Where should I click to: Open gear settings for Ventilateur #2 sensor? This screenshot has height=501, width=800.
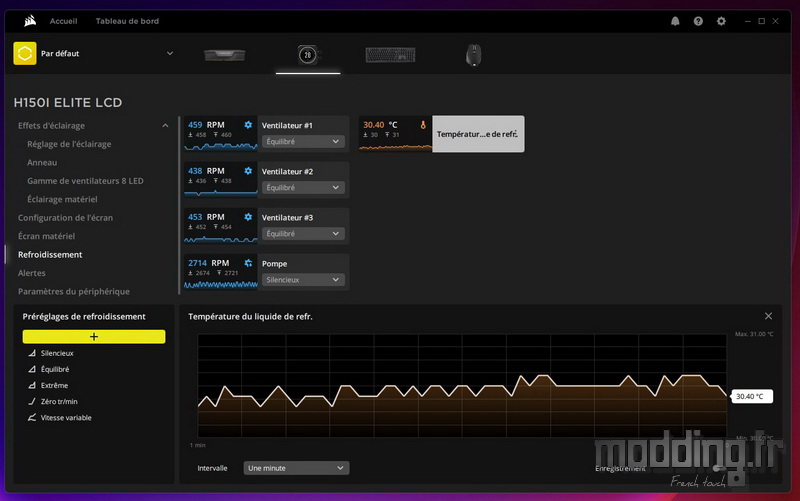tap(248, 171)
